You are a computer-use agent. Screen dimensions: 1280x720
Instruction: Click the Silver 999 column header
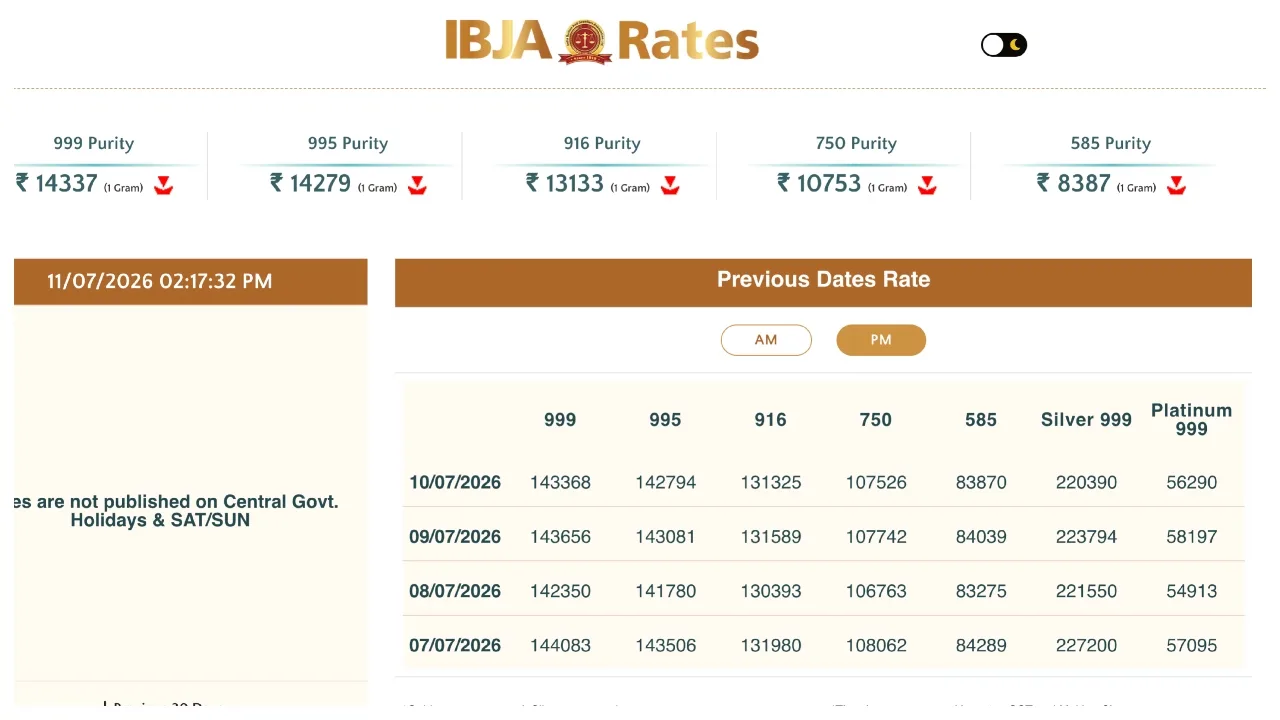(x=1086, y=420)
